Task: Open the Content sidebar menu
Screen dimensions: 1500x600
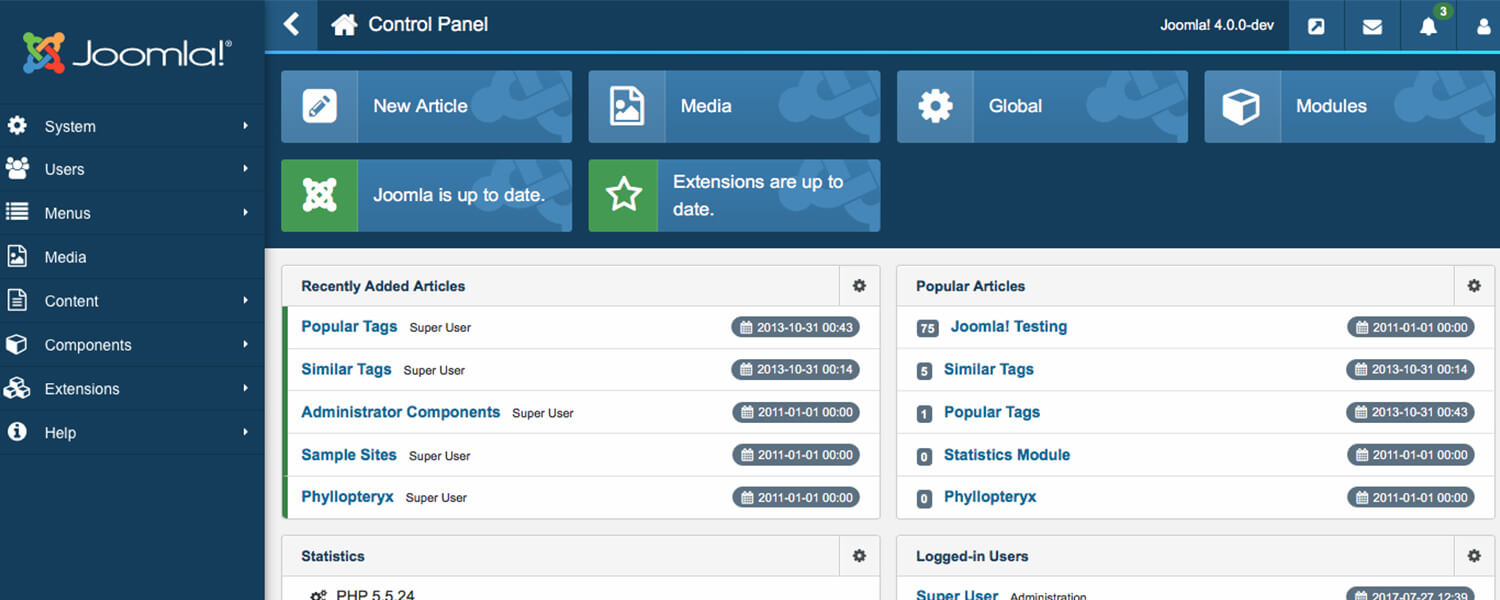Action: coord(132,301)
